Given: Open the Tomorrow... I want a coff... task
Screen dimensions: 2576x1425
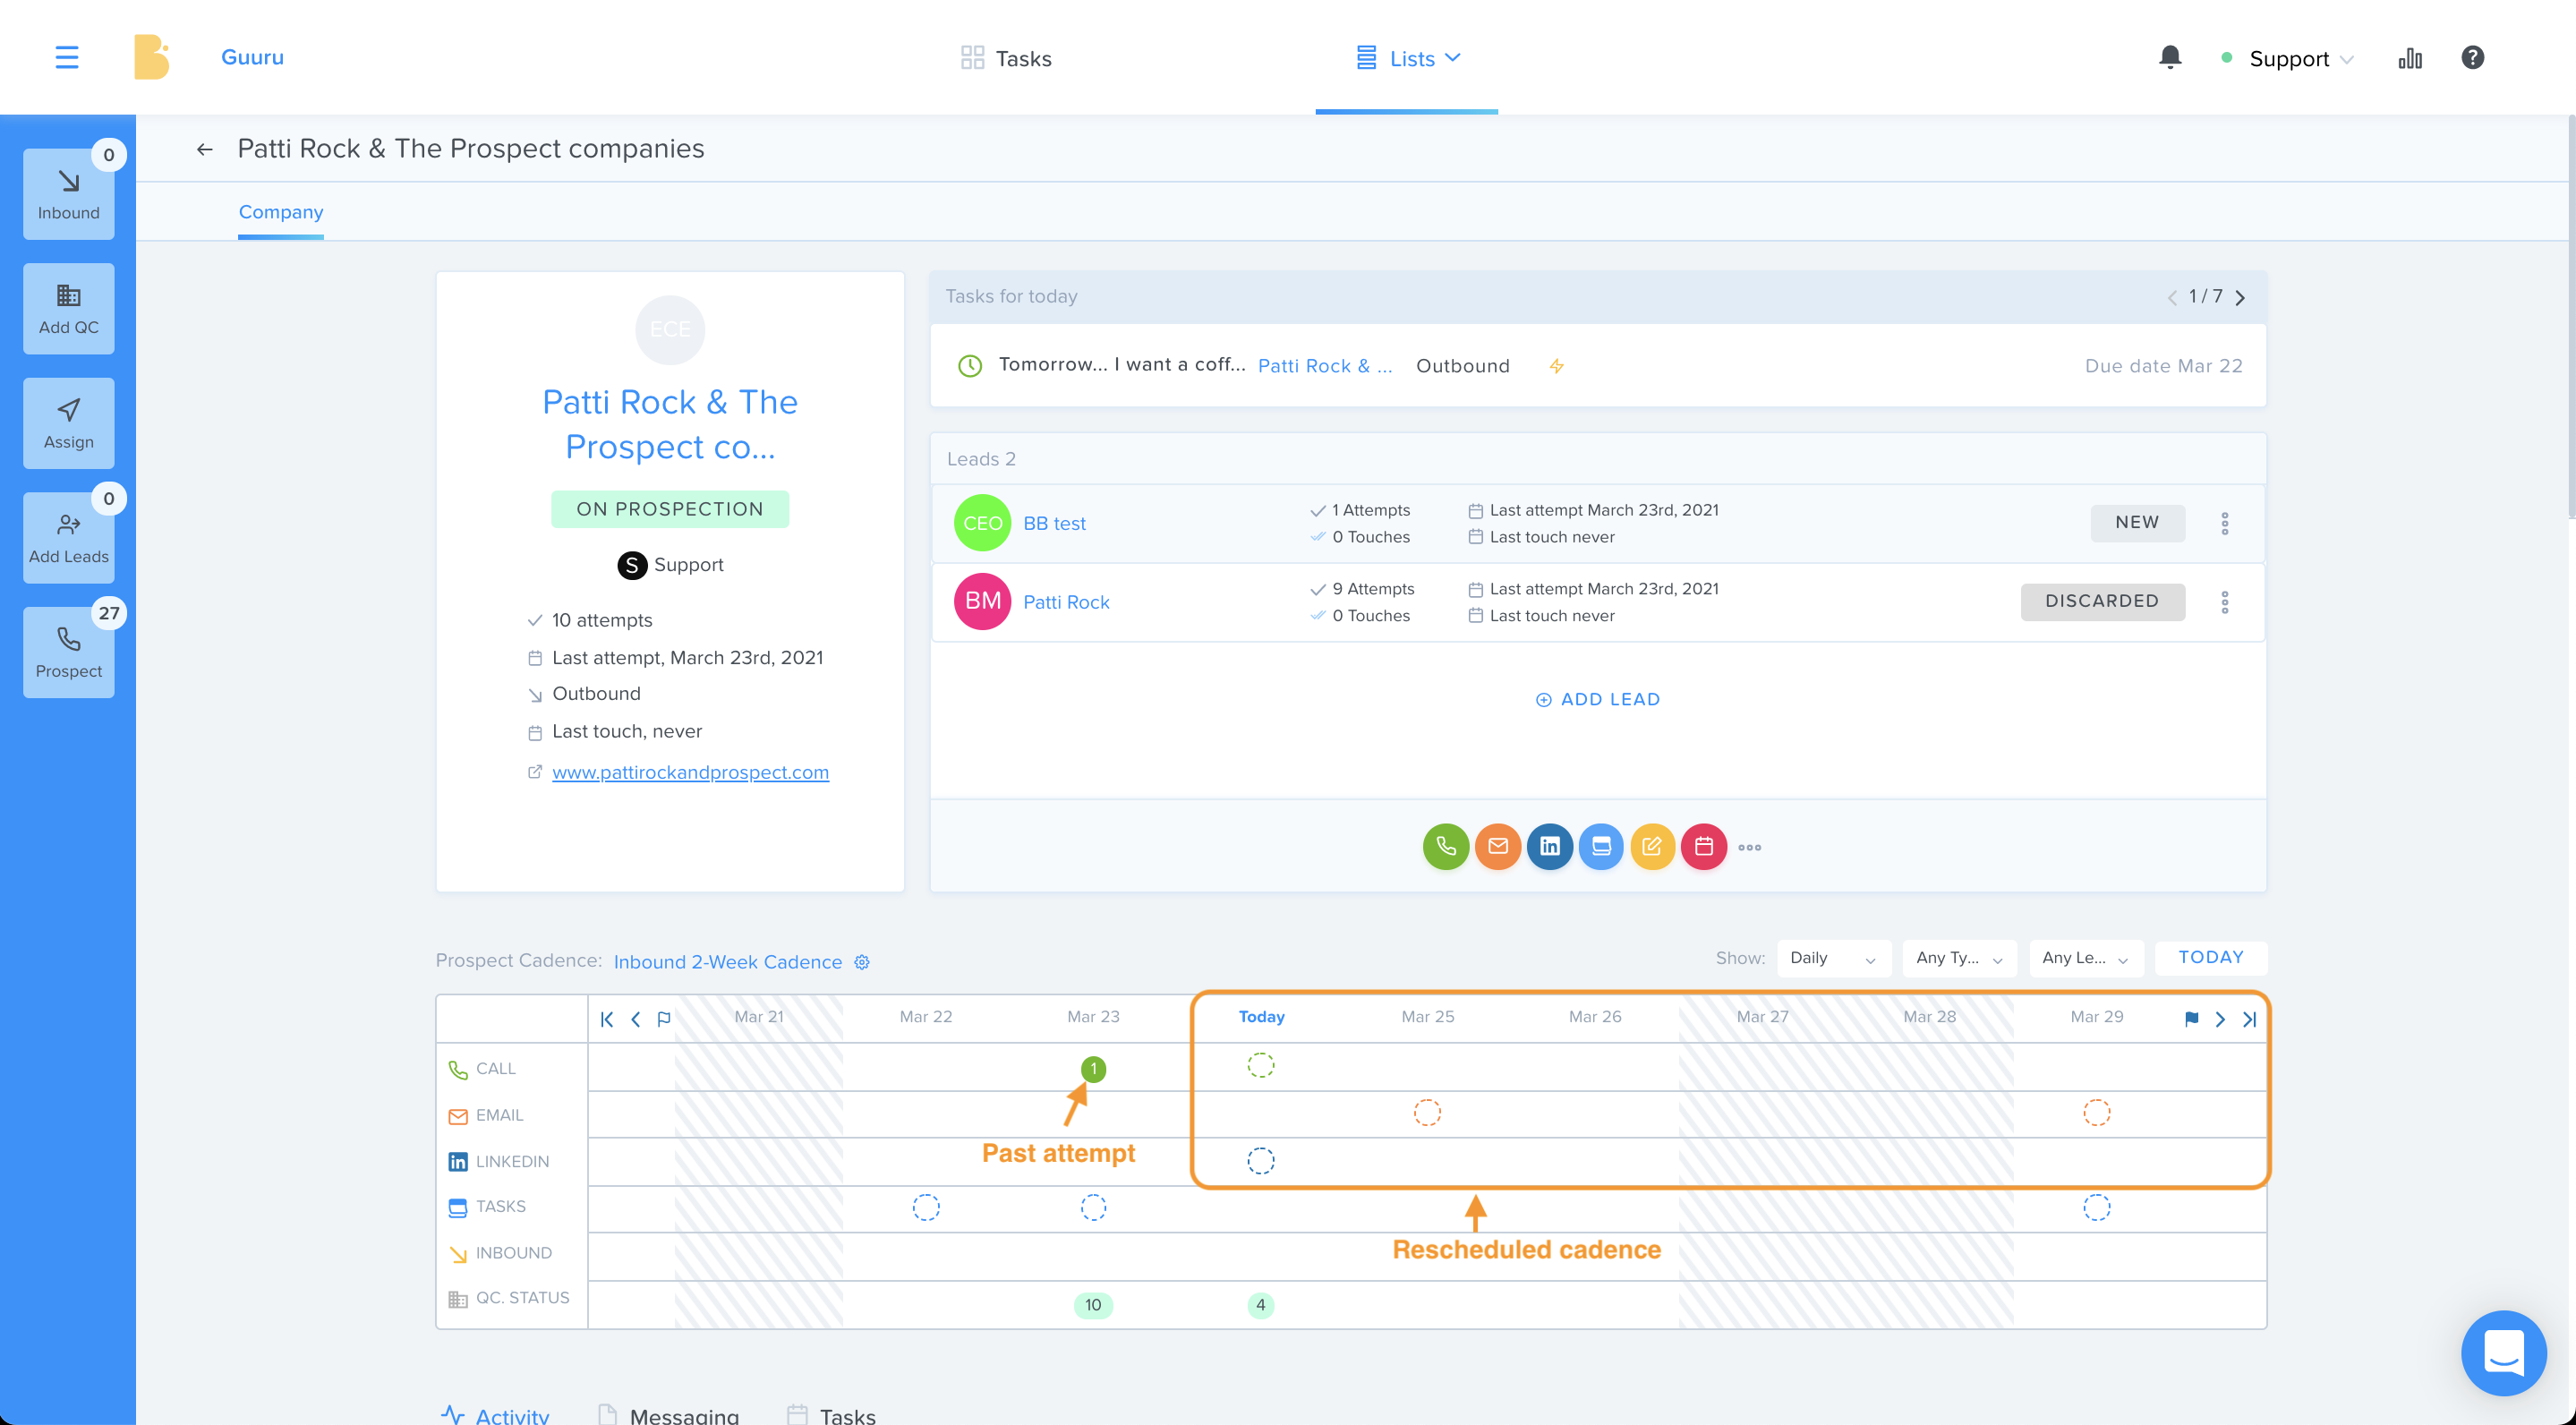Looking at the screenshot, I should (x=1121, y=365).
